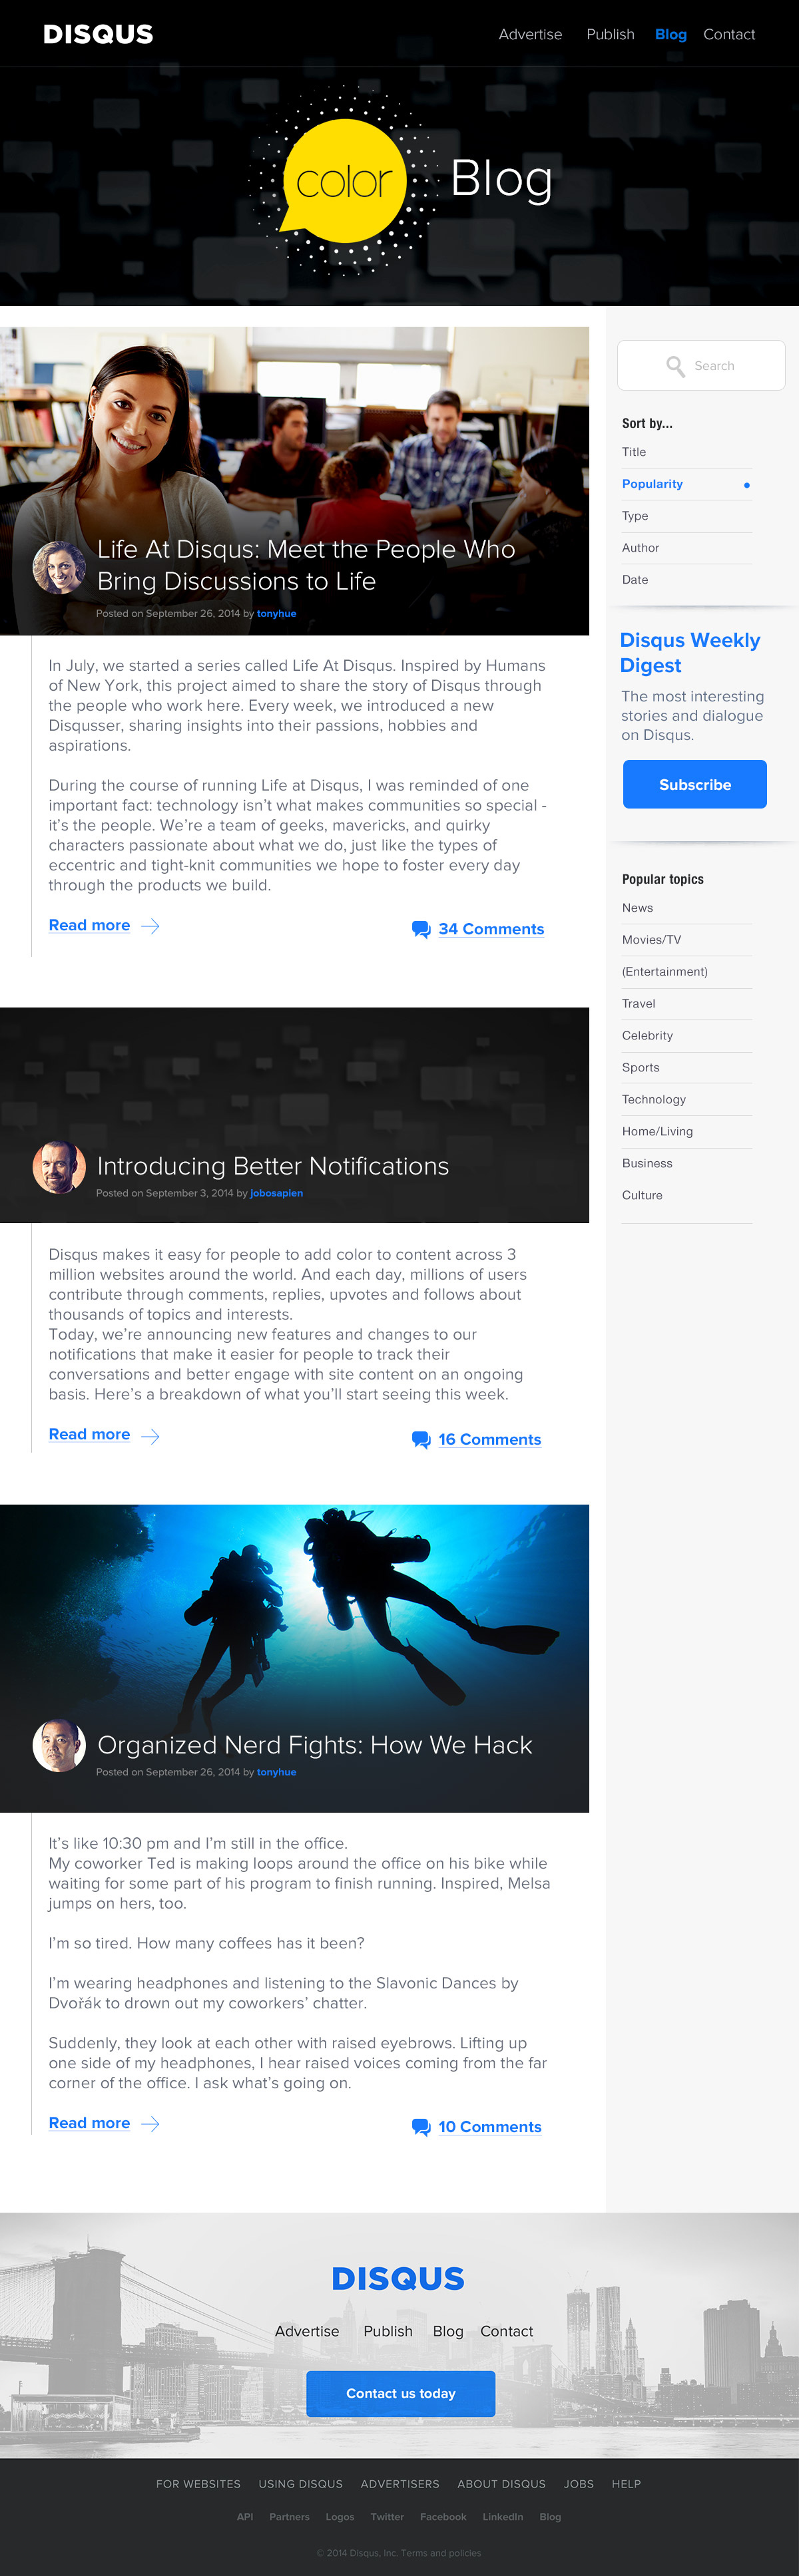Open the tonyhue author link on Life At Disqus
Image resolution: width=799 pixels, height=2576 pixels.
[276, 614]
